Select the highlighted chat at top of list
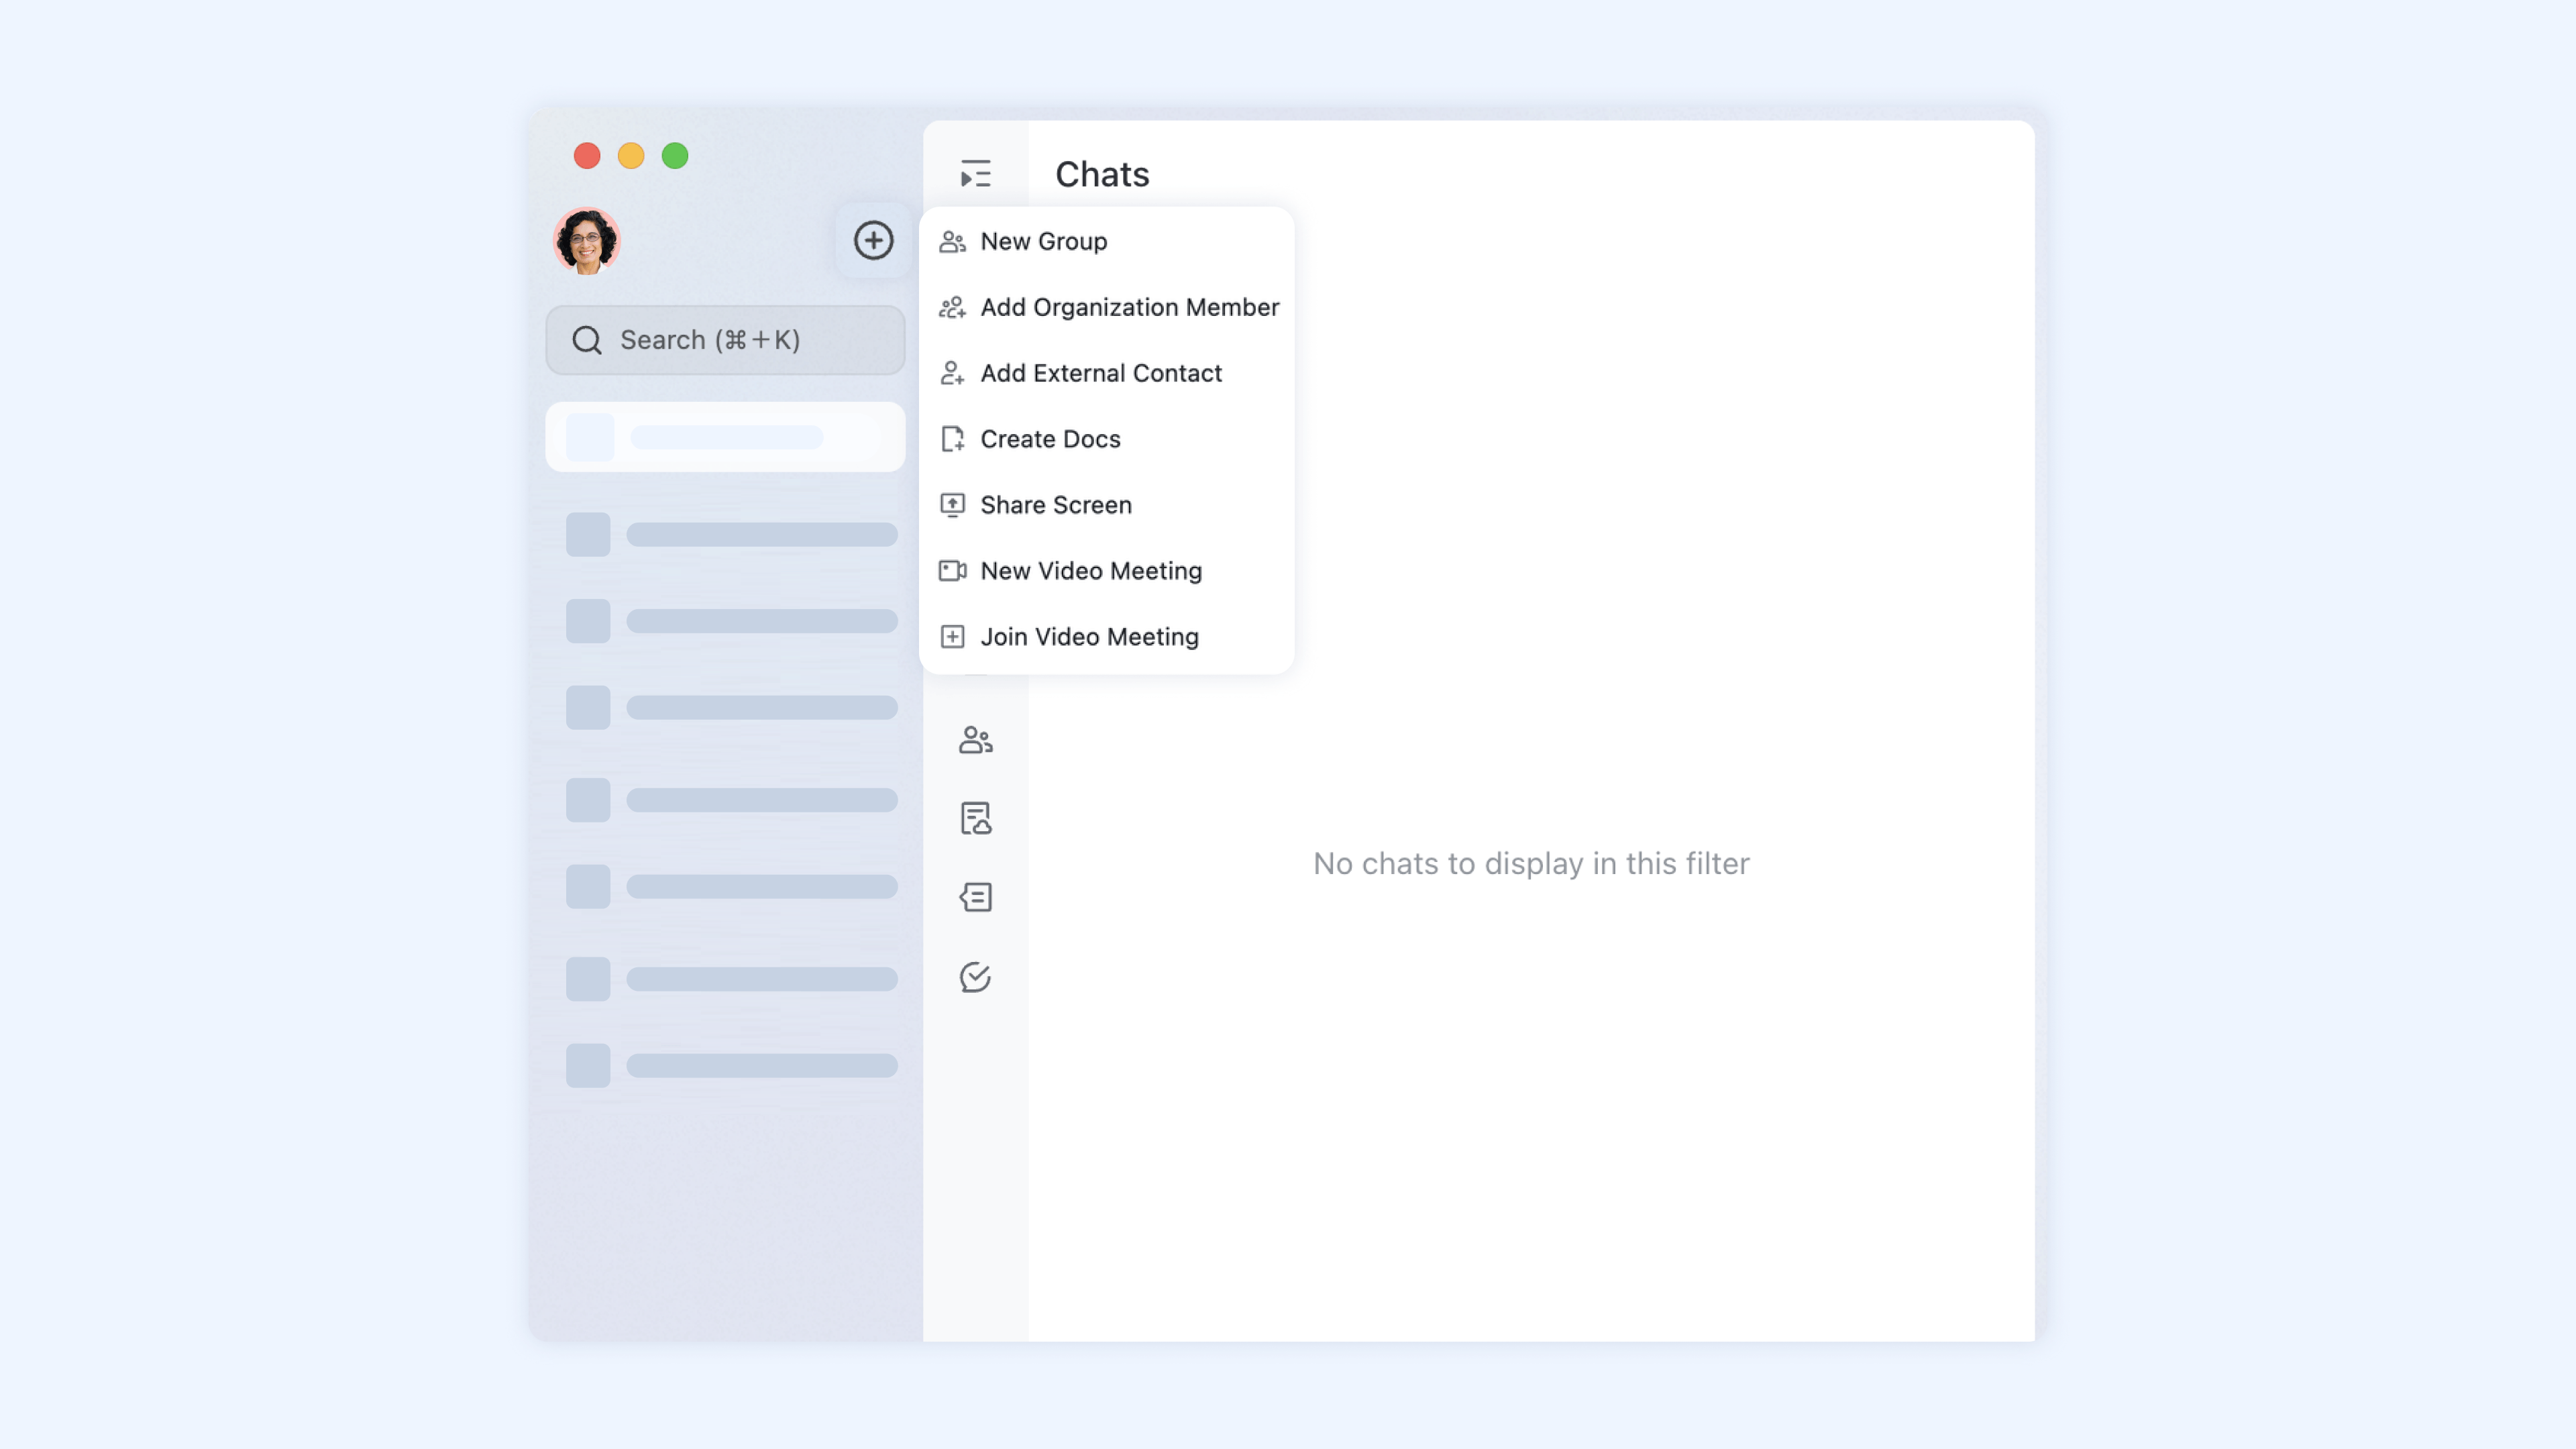The width and height of the screenshot is (2576, 1449). [x=725, y=437]
